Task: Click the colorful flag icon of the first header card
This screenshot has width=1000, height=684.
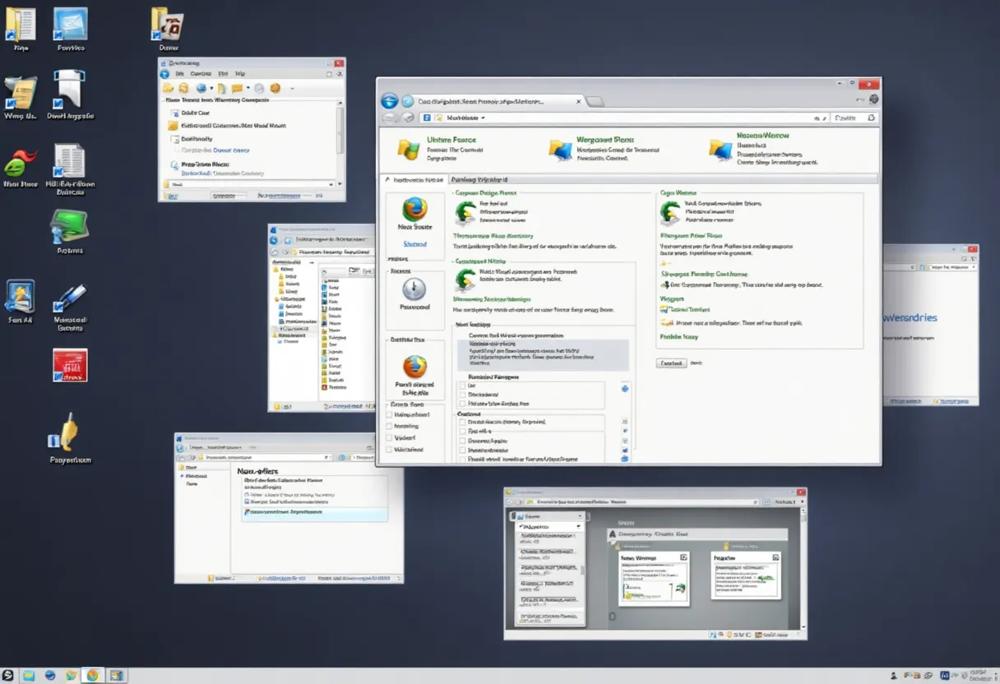Action: click(x=408, y=149)
